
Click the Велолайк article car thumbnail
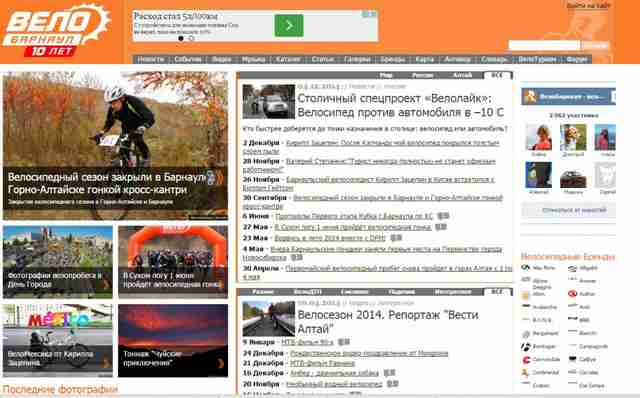[x=269, y=102]
